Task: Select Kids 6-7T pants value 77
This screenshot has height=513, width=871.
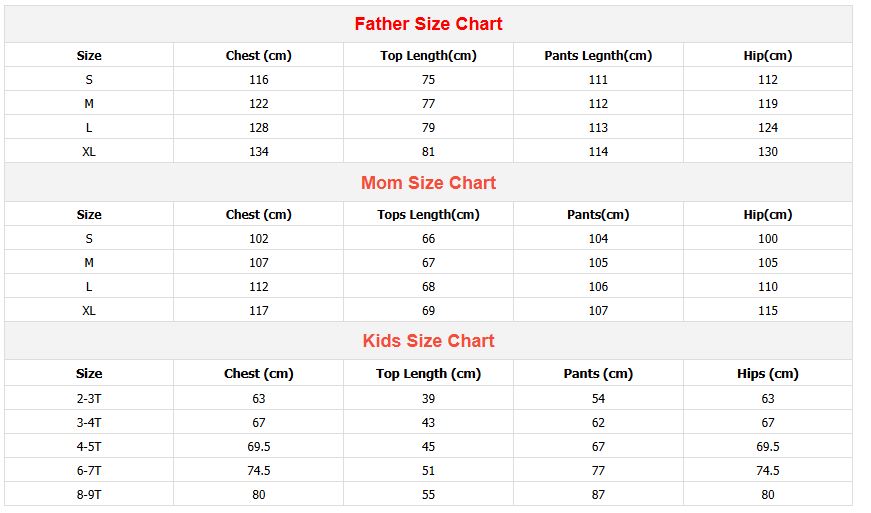Action: click(598, 470)
